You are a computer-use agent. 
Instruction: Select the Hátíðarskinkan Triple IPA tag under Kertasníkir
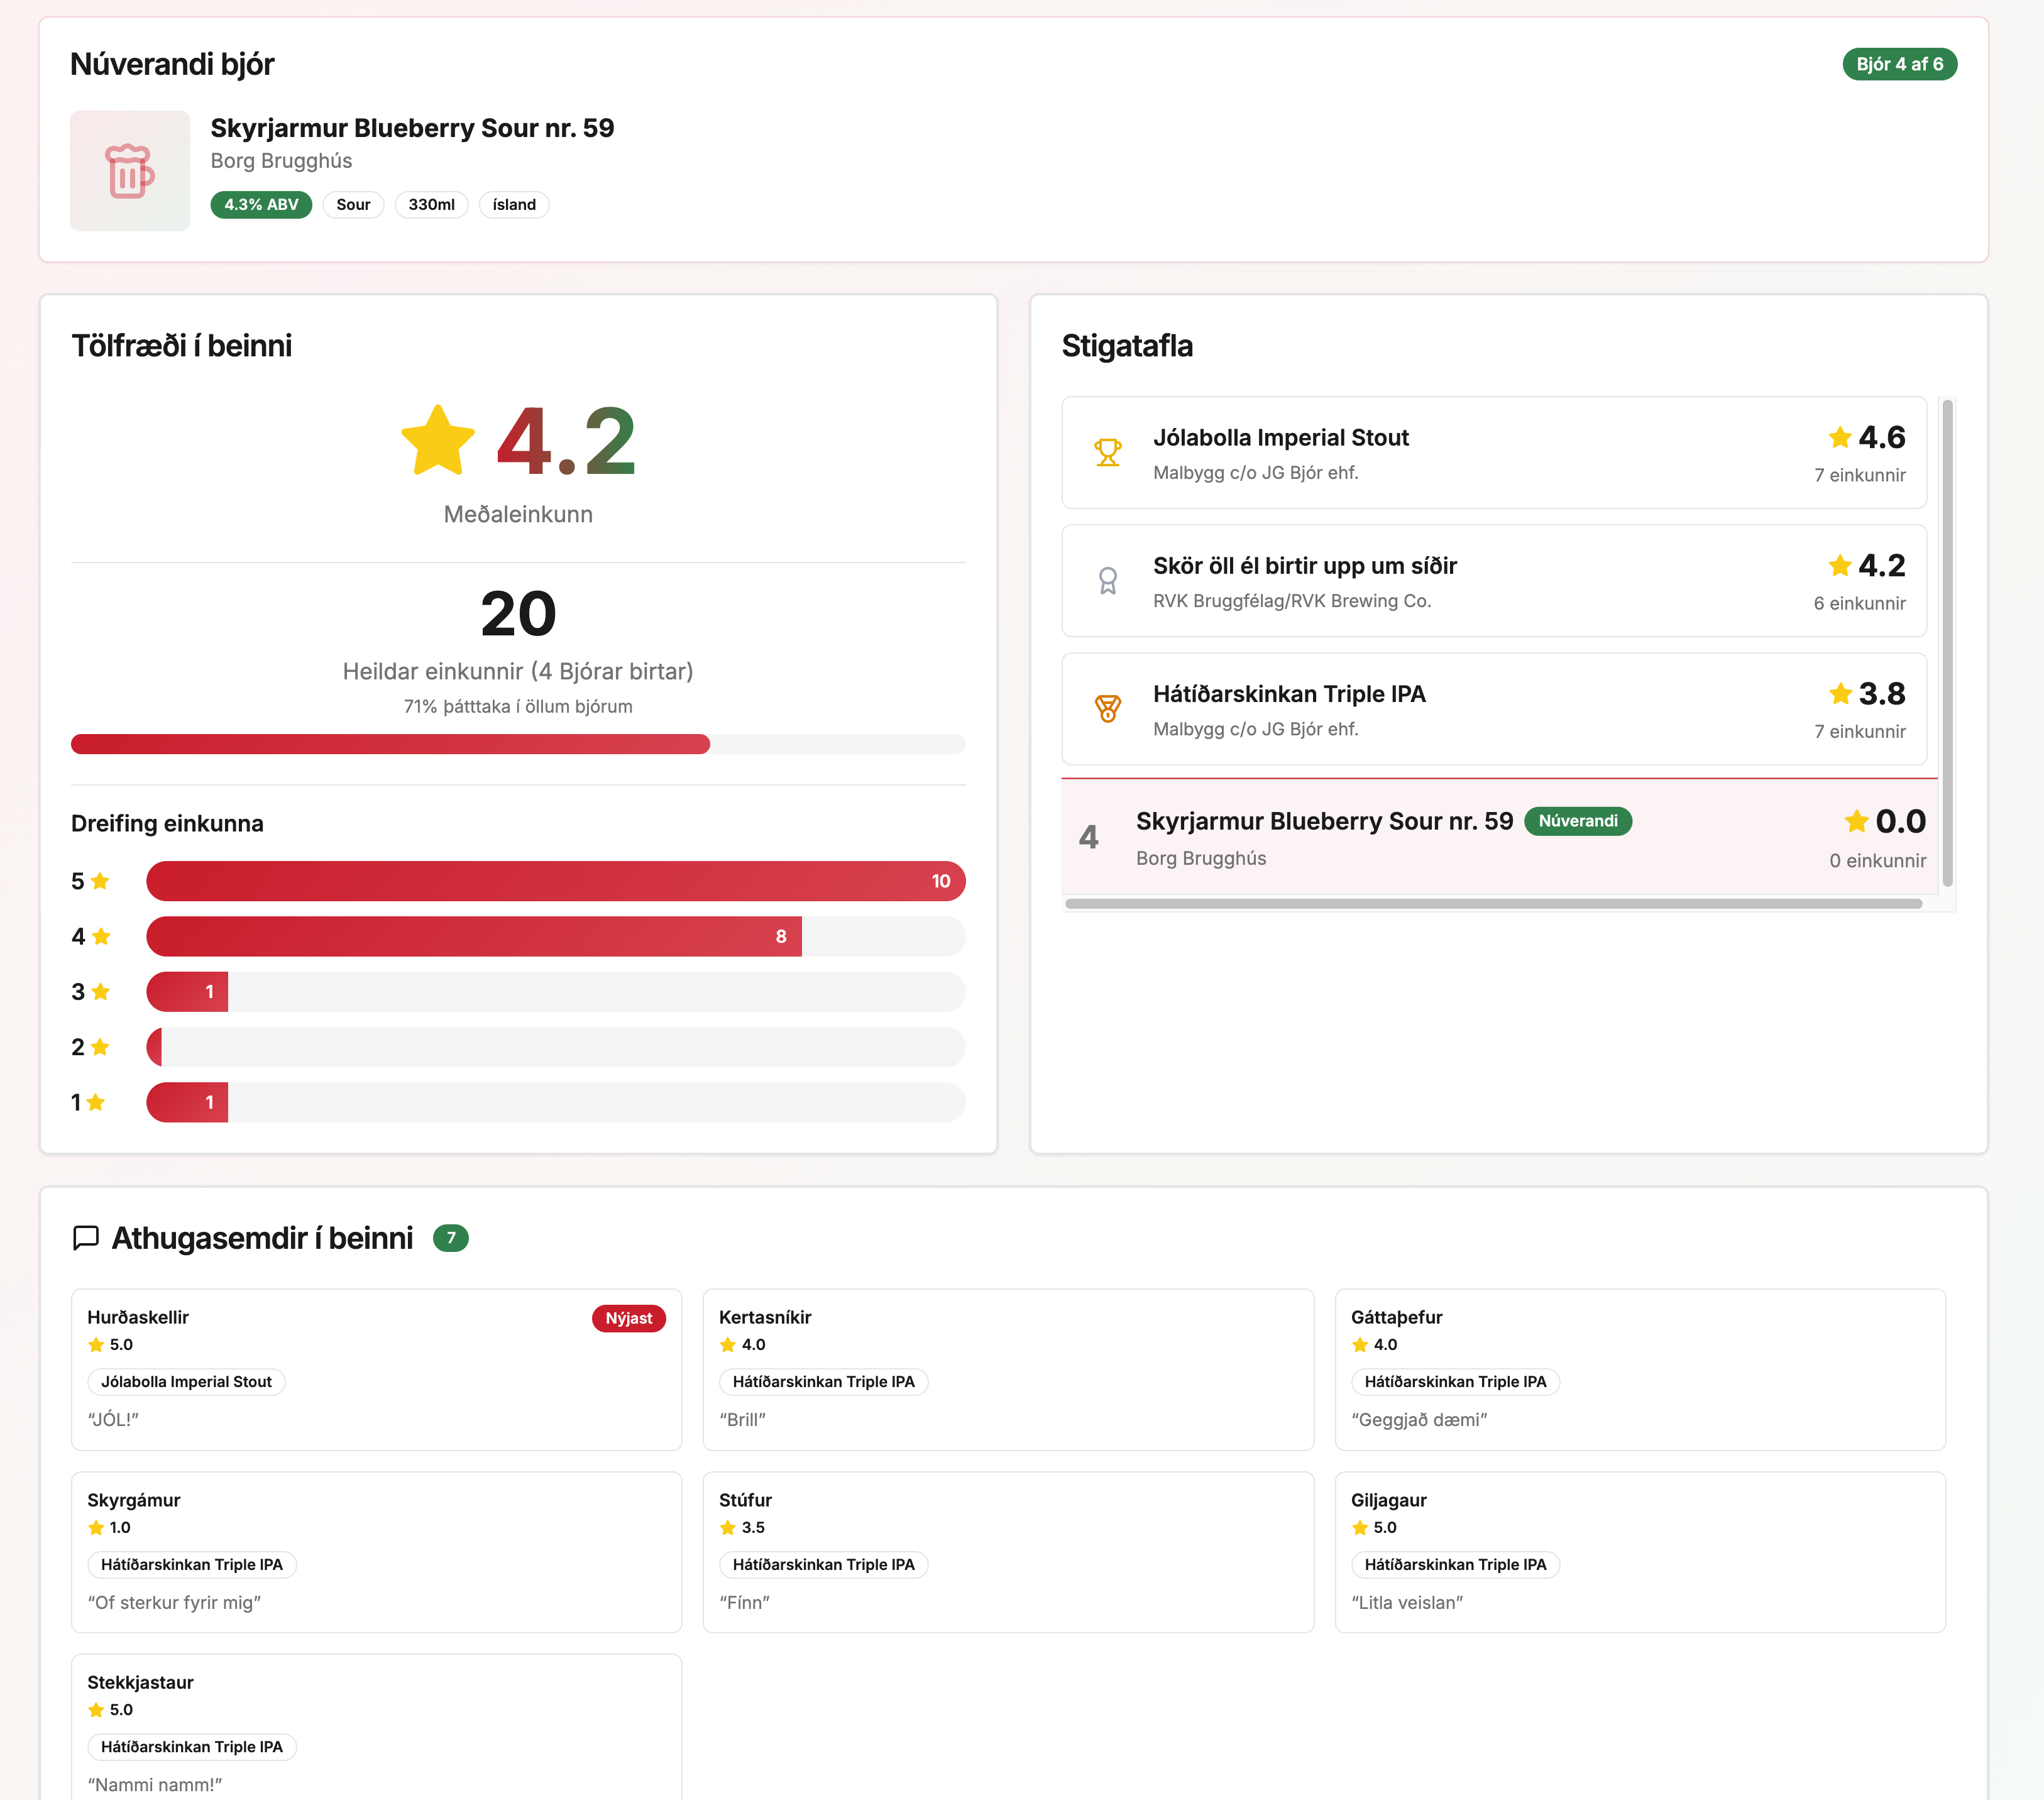823,1381
